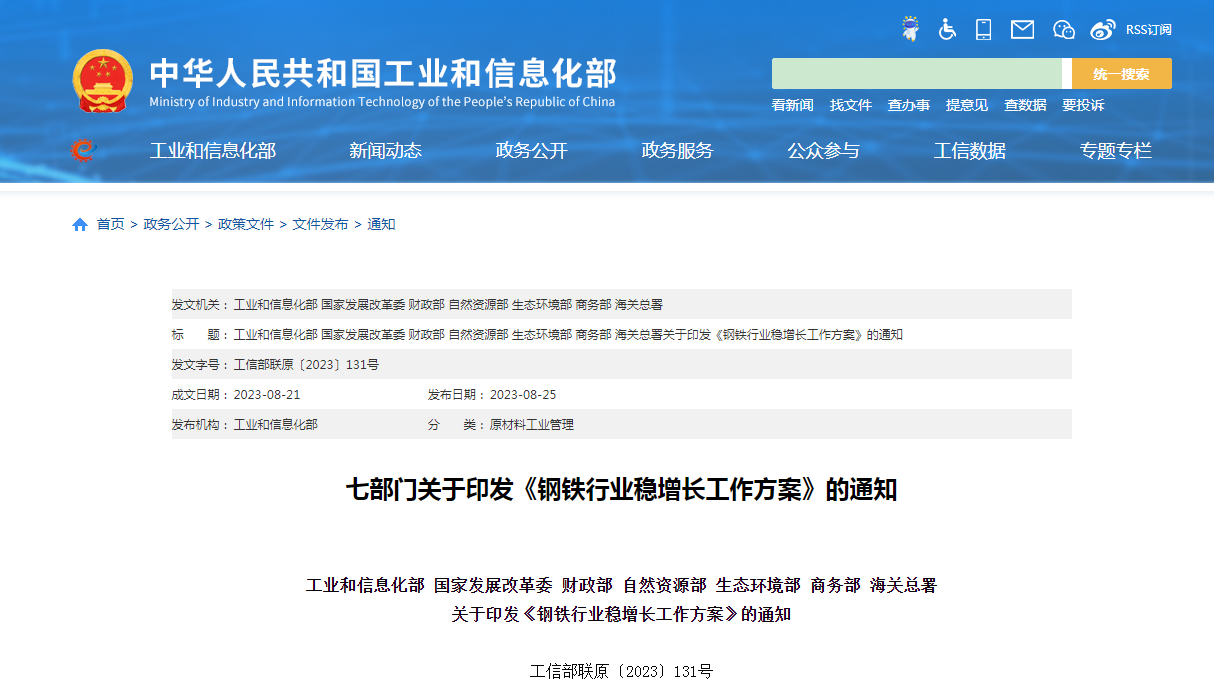Go to 文件发布 in breadcrumb

320,224
